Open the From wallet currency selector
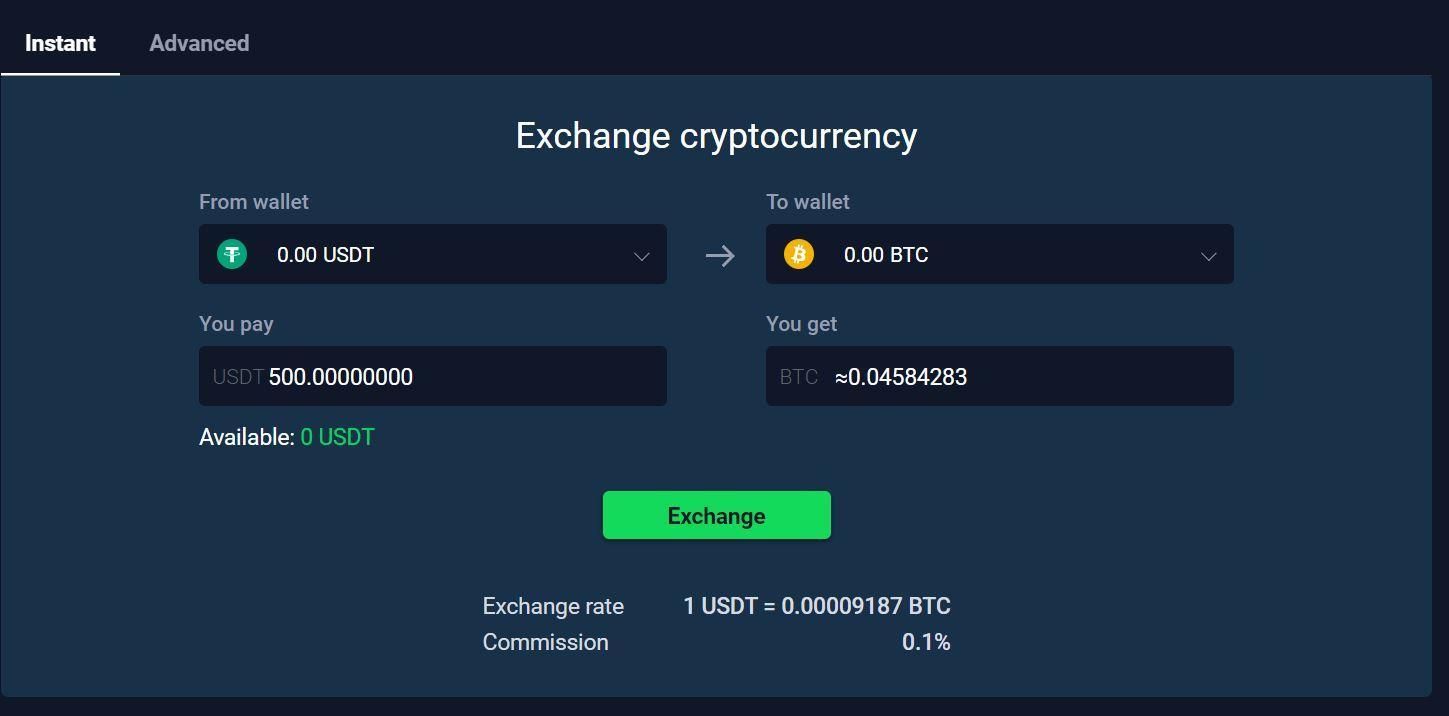Viewport: 1449px width, 716px height. 432,254
